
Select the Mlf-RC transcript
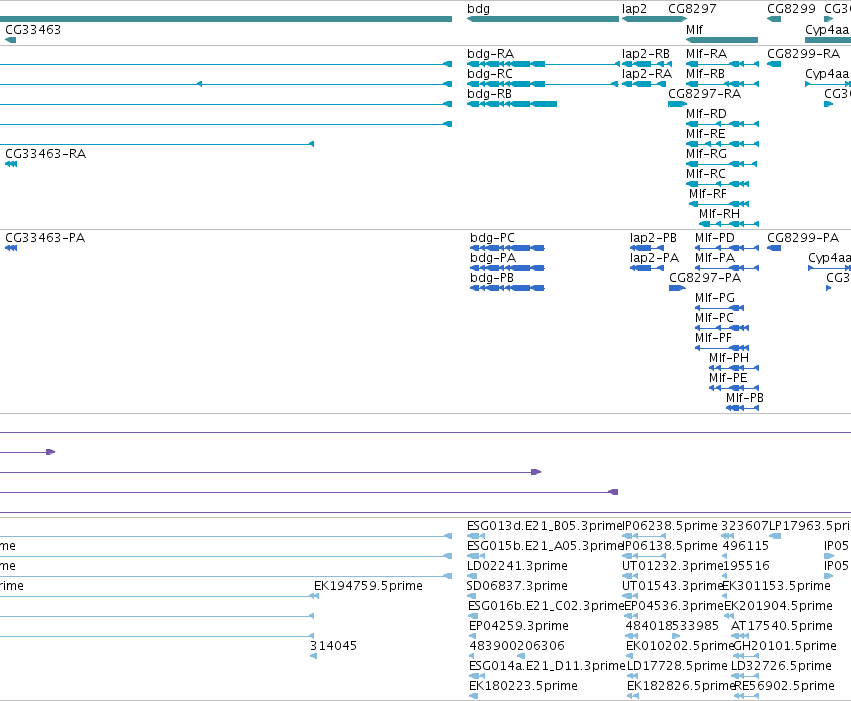point(706,174)
